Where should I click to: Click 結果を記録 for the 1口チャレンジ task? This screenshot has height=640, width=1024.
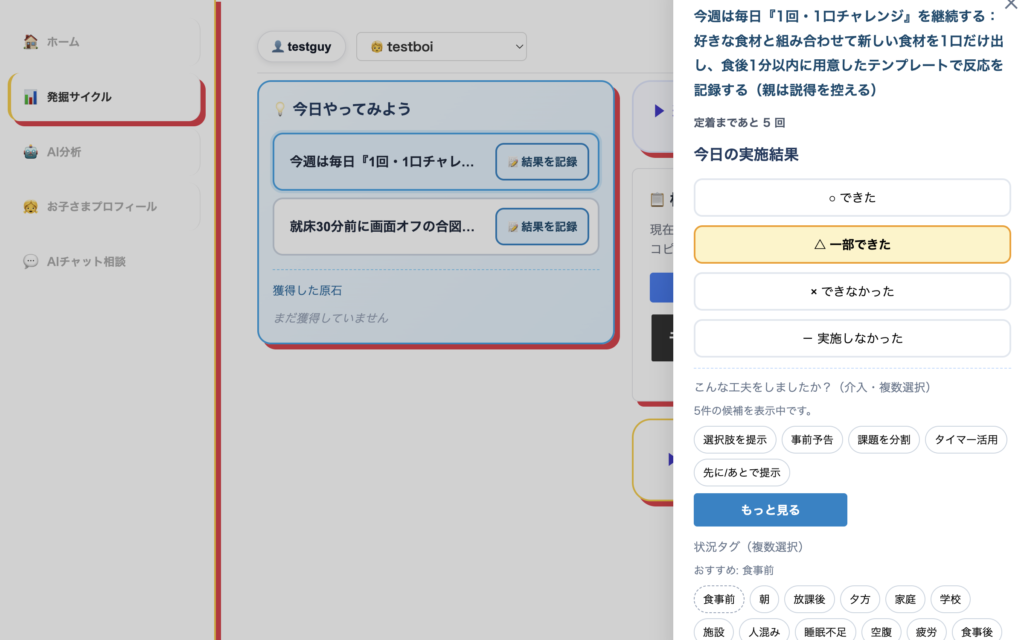pos(542,162)
